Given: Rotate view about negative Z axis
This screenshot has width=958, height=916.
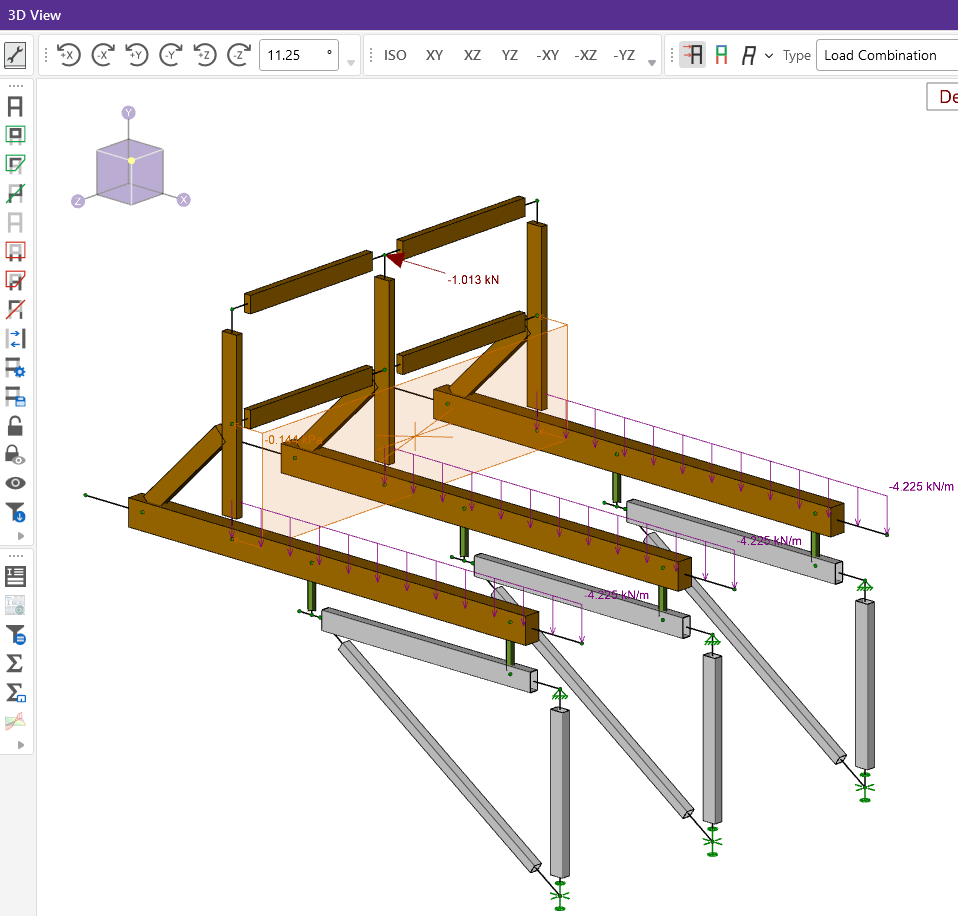Looking at the screenshot, I should click(238, 55).
